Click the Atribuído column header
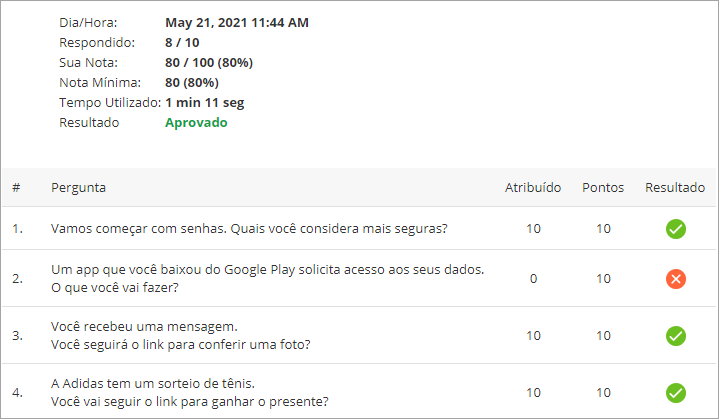The image size is (719, 419). click(533, 188)
